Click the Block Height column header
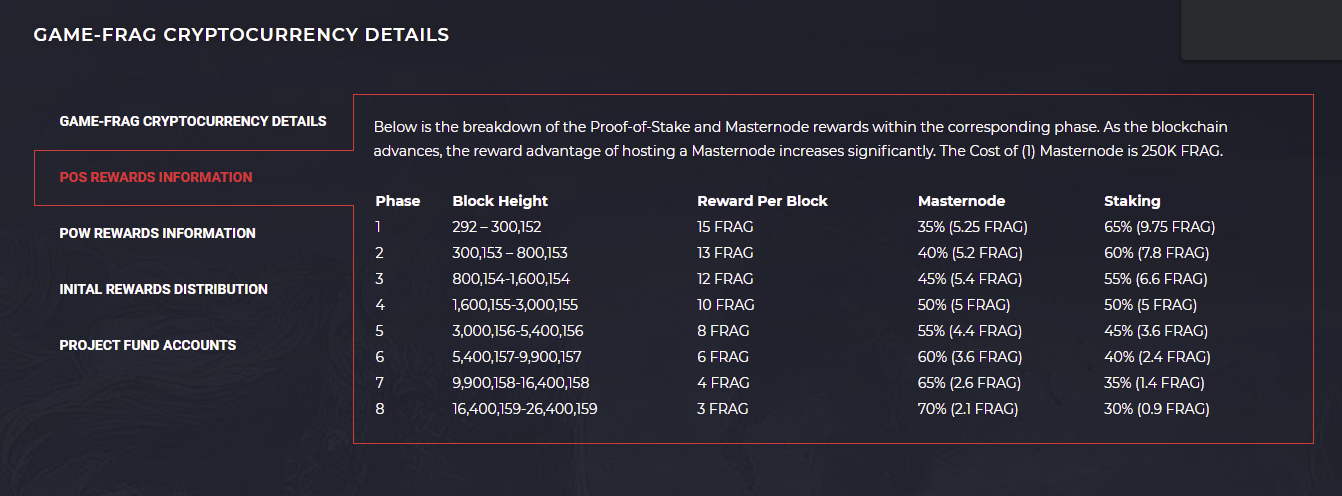This screenshot has width=1342, height=496. (x=500, y=201)
